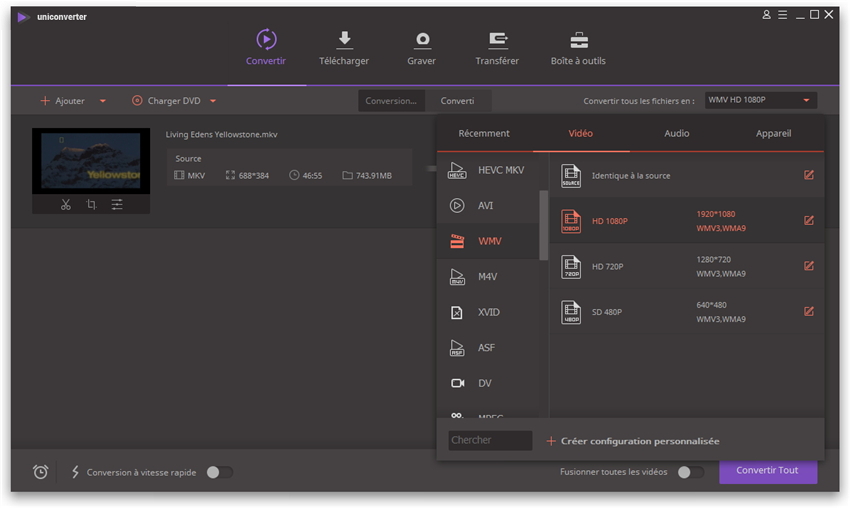Switch to the Audio tab
The height and width of the screenshot is (508, 850).
pos(677,133)
